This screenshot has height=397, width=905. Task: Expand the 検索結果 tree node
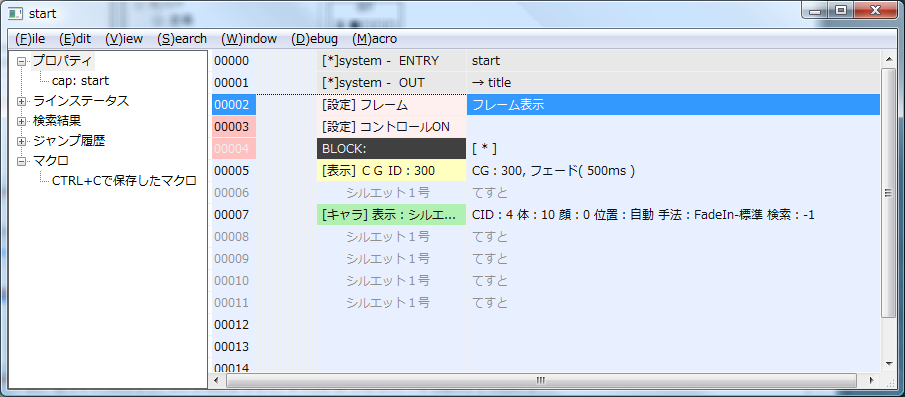(22, 121)
